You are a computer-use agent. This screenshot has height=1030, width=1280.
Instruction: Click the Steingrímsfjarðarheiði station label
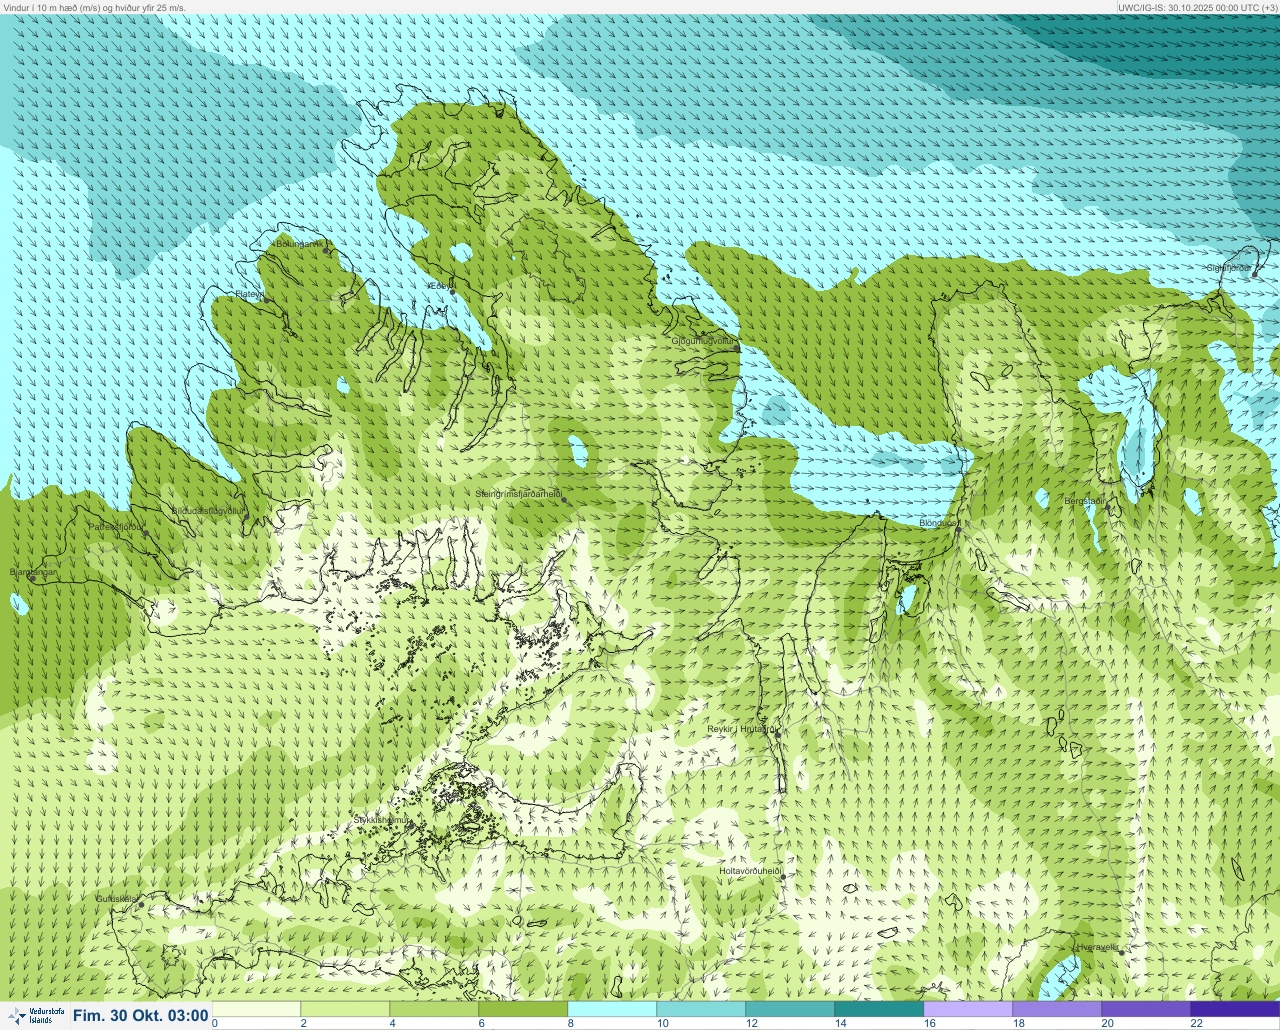coord(518,493)
